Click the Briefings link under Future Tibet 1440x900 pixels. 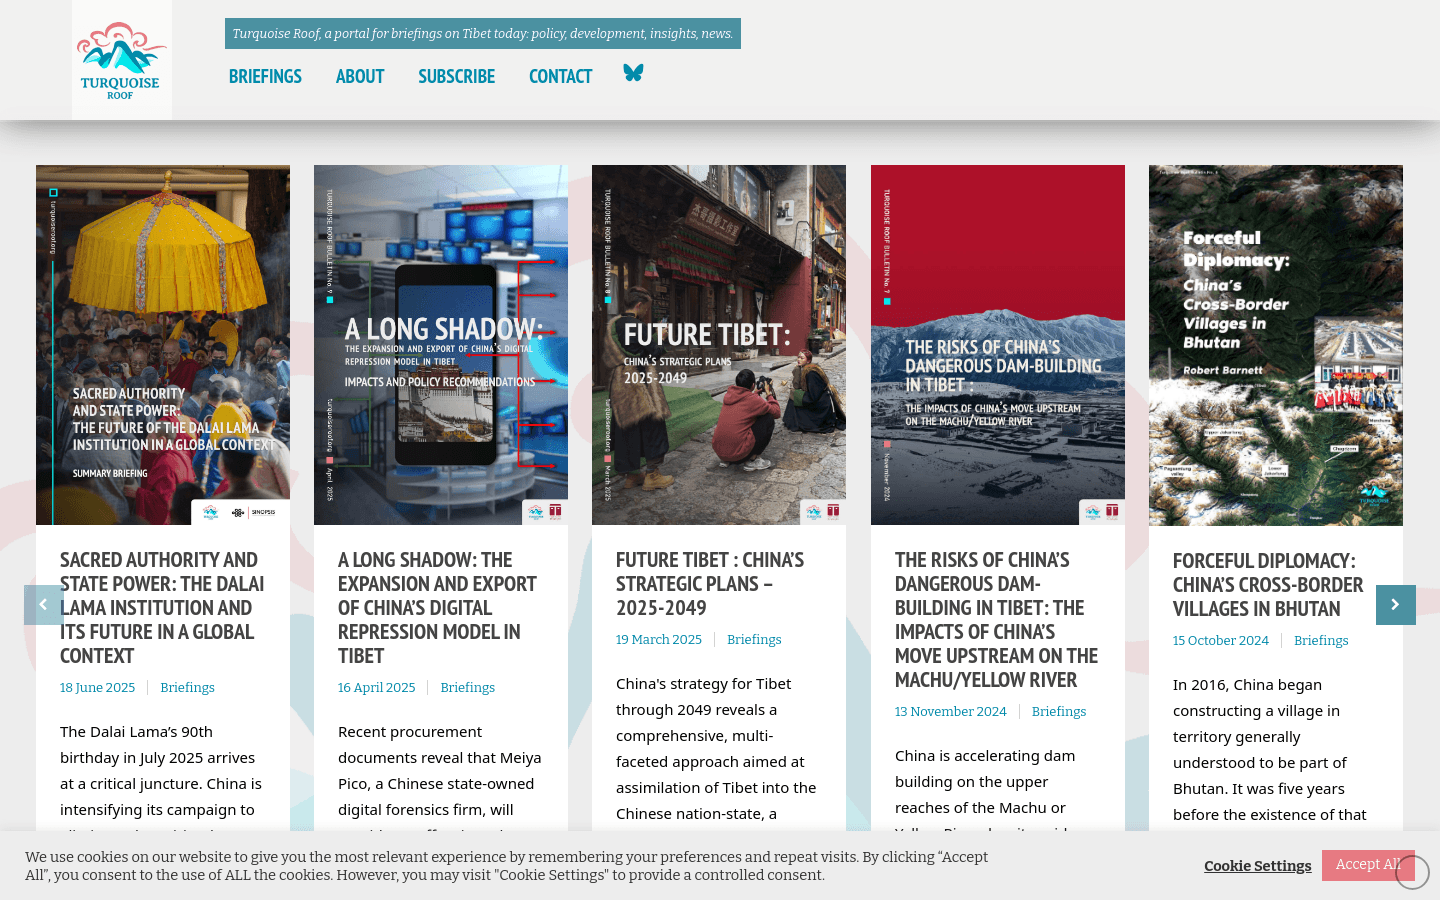[754, 639]
